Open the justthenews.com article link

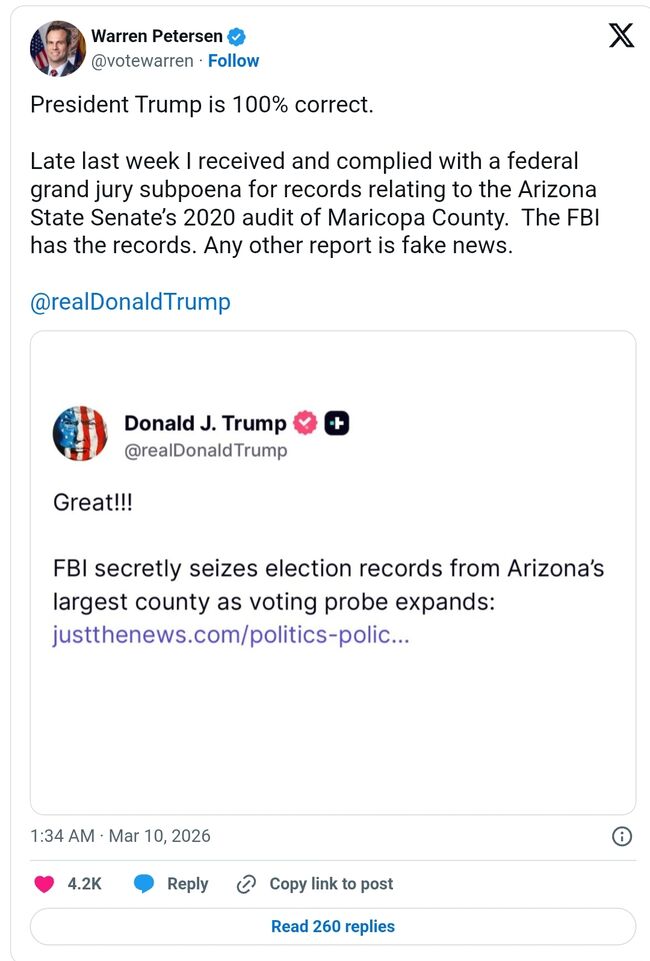[x=230, y=636]
